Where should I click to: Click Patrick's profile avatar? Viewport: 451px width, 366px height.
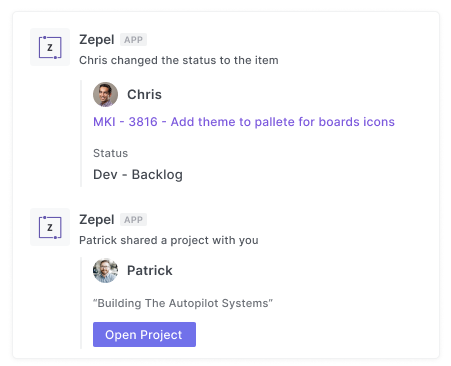coord(105,270)
